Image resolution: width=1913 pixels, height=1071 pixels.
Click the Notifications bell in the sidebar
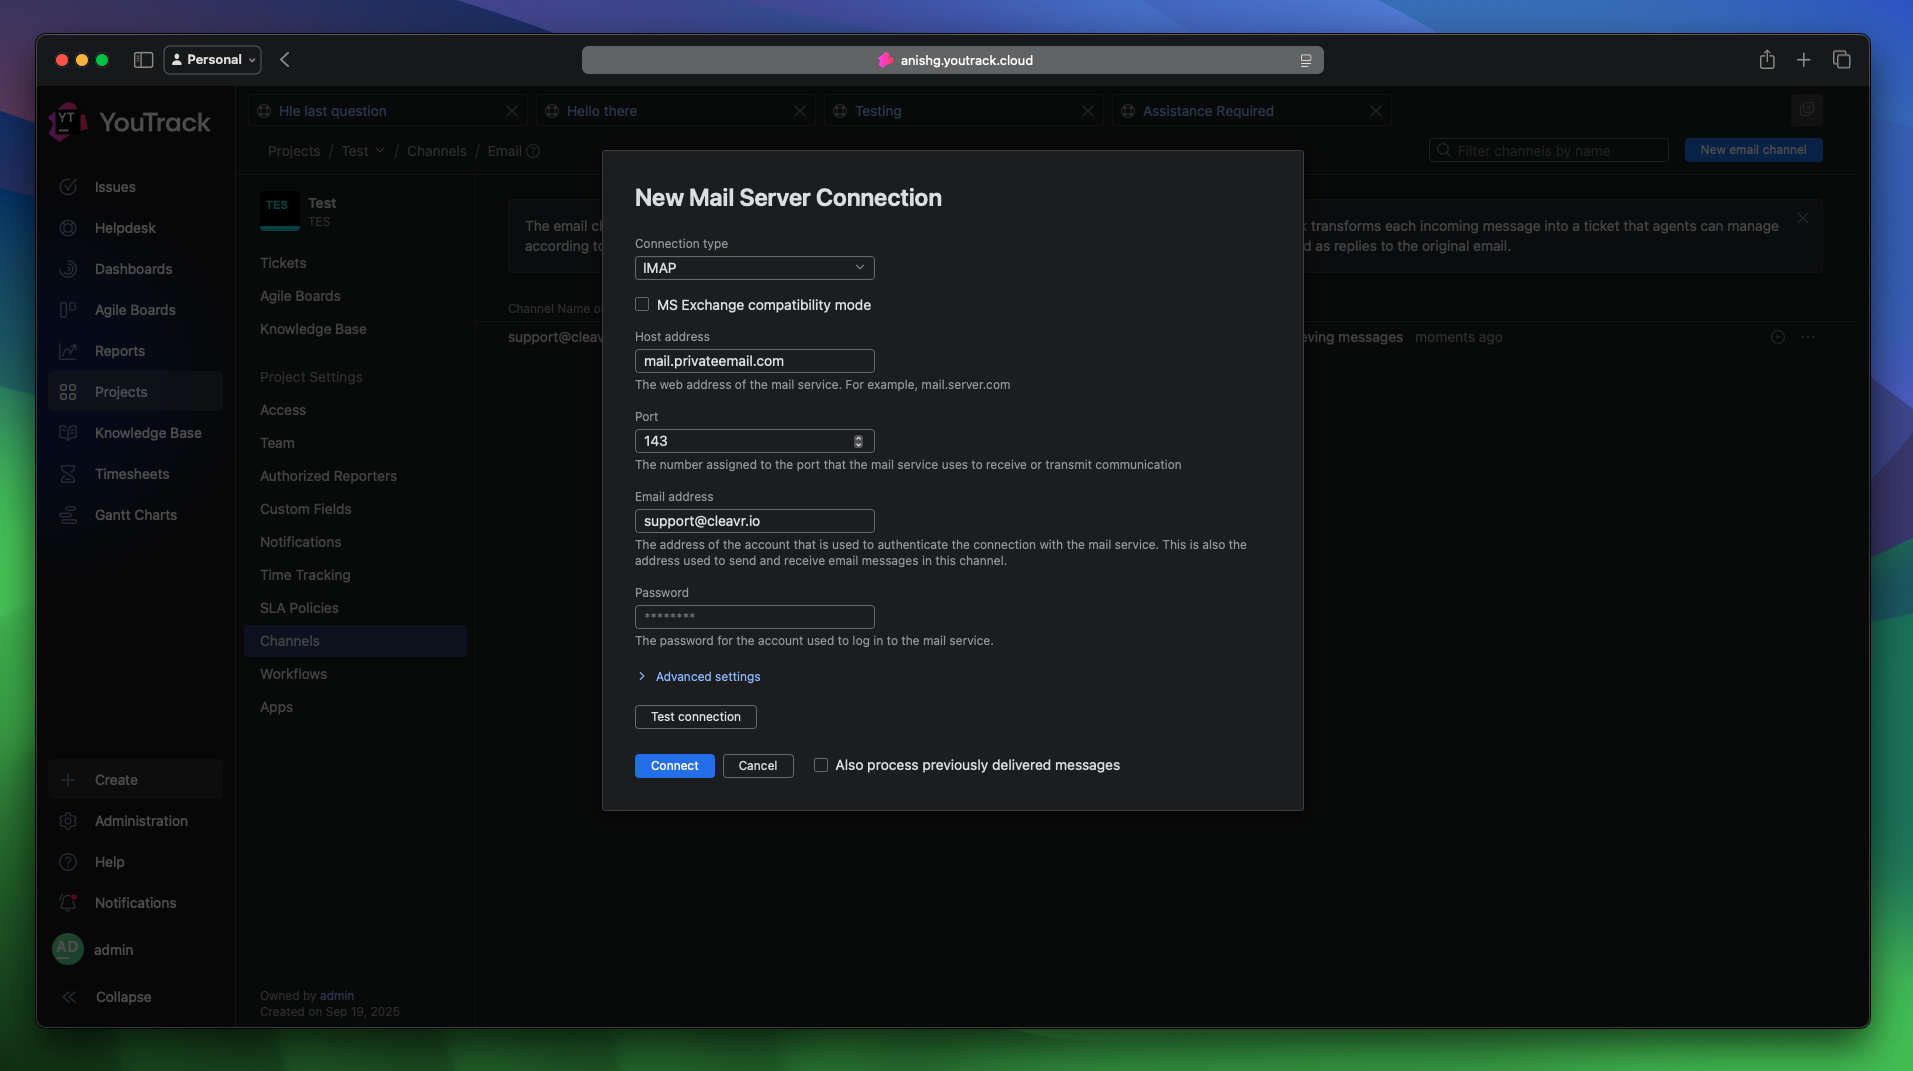click(67, 902)
